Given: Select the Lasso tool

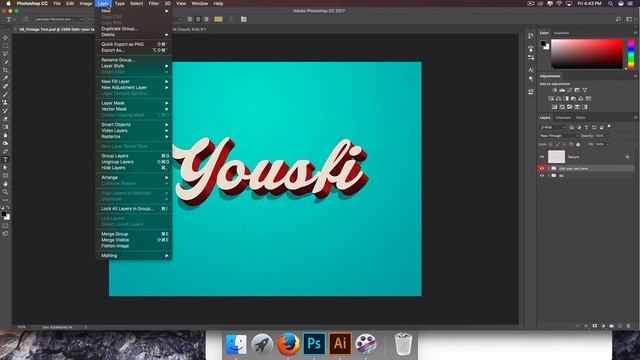Looking at the screenshot, I should coord(5,54).
